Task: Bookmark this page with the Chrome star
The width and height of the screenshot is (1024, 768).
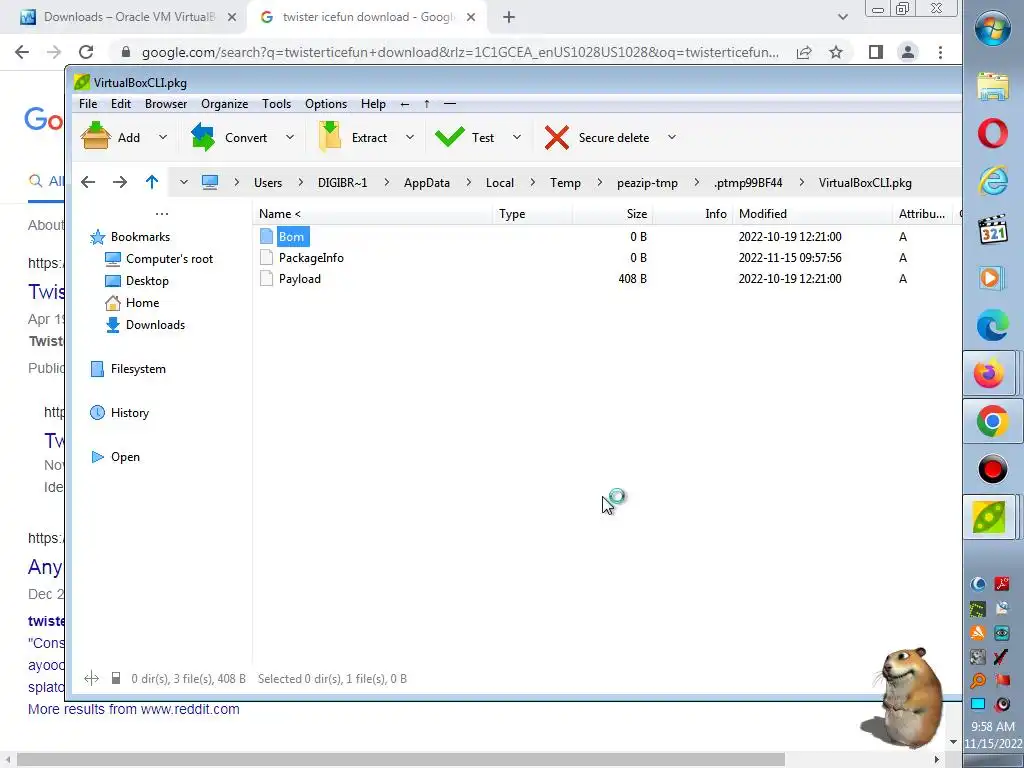Action: tap(836, 52)
